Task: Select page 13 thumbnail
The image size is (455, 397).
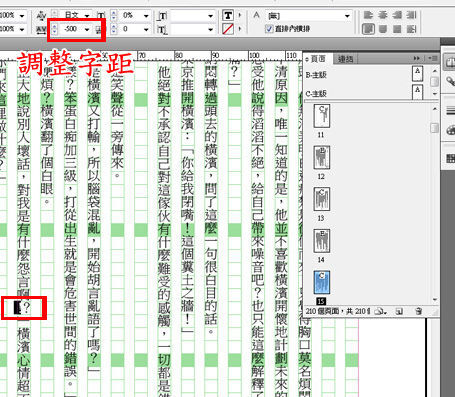Action: 322,199
